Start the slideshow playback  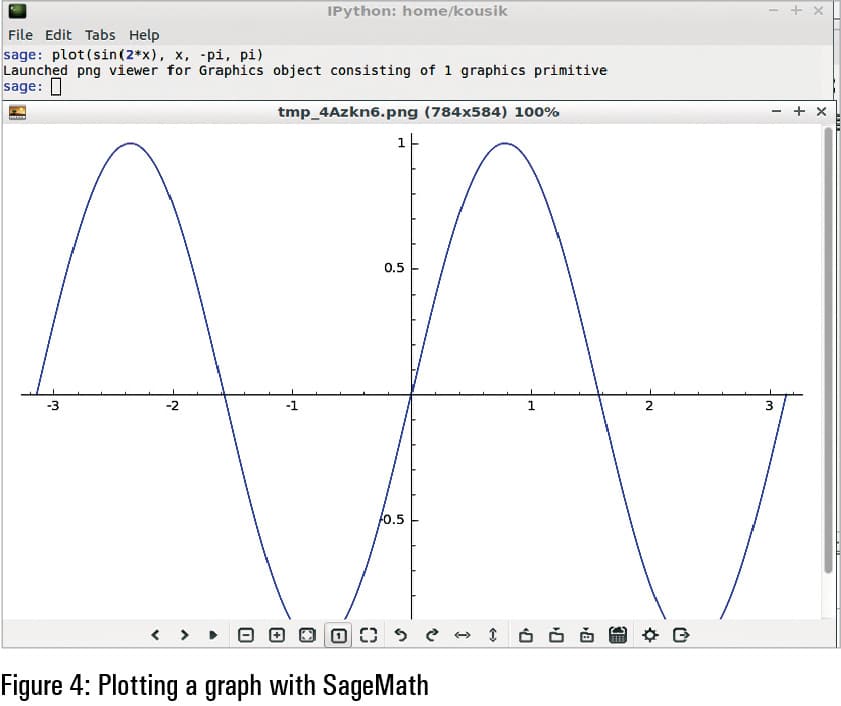(213, 635)
